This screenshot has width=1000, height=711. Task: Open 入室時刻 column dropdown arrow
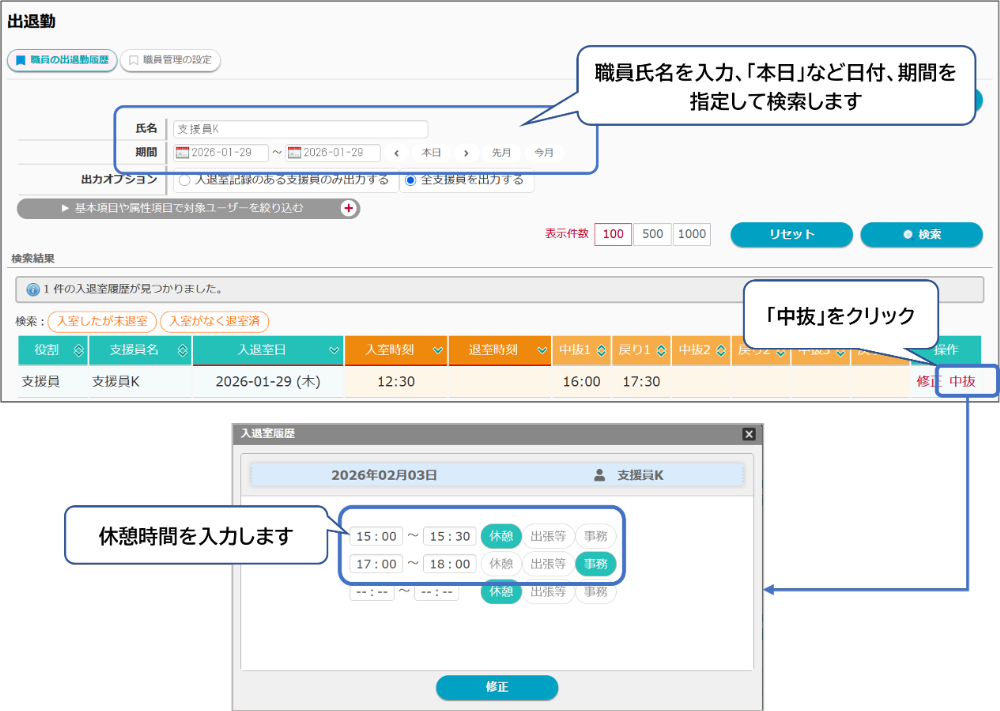coord(437,351)
